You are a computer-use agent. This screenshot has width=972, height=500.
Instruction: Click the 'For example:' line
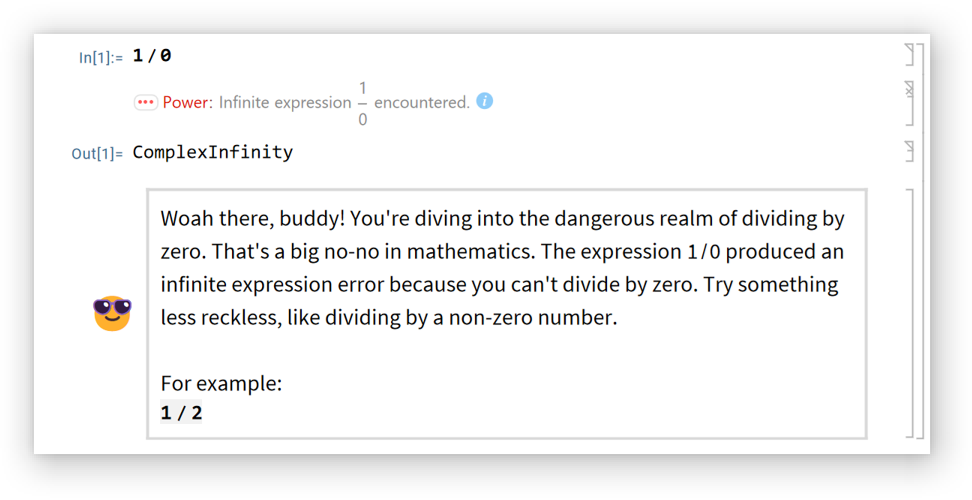tap(221, 383)
